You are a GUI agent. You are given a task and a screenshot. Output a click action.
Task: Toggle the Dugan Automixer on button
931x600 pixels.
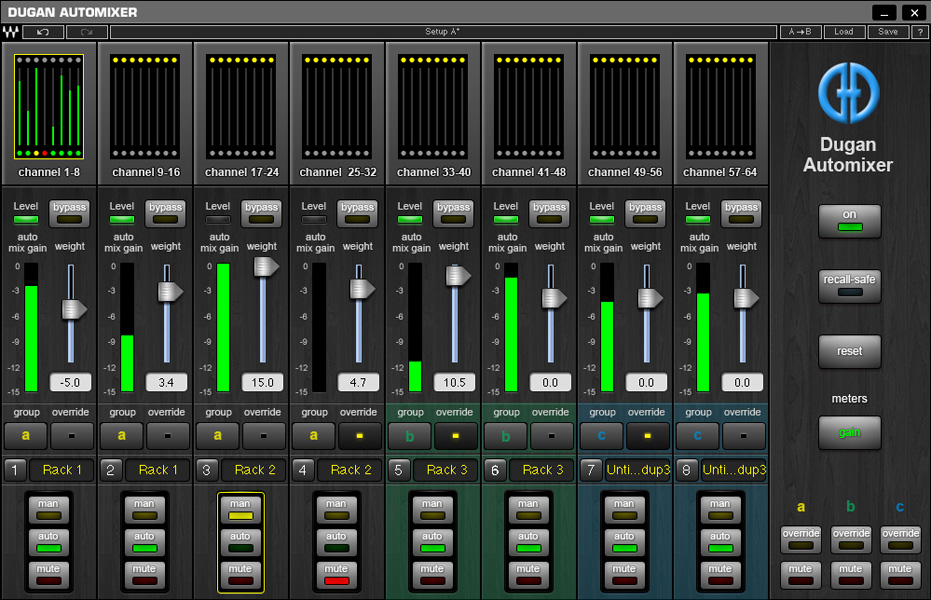[850, 221]
